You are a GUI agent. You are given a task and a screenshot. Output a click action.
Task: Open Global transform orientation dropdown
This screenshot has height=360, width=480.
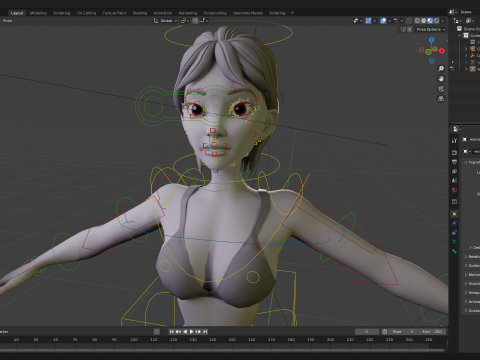(166, 21)
